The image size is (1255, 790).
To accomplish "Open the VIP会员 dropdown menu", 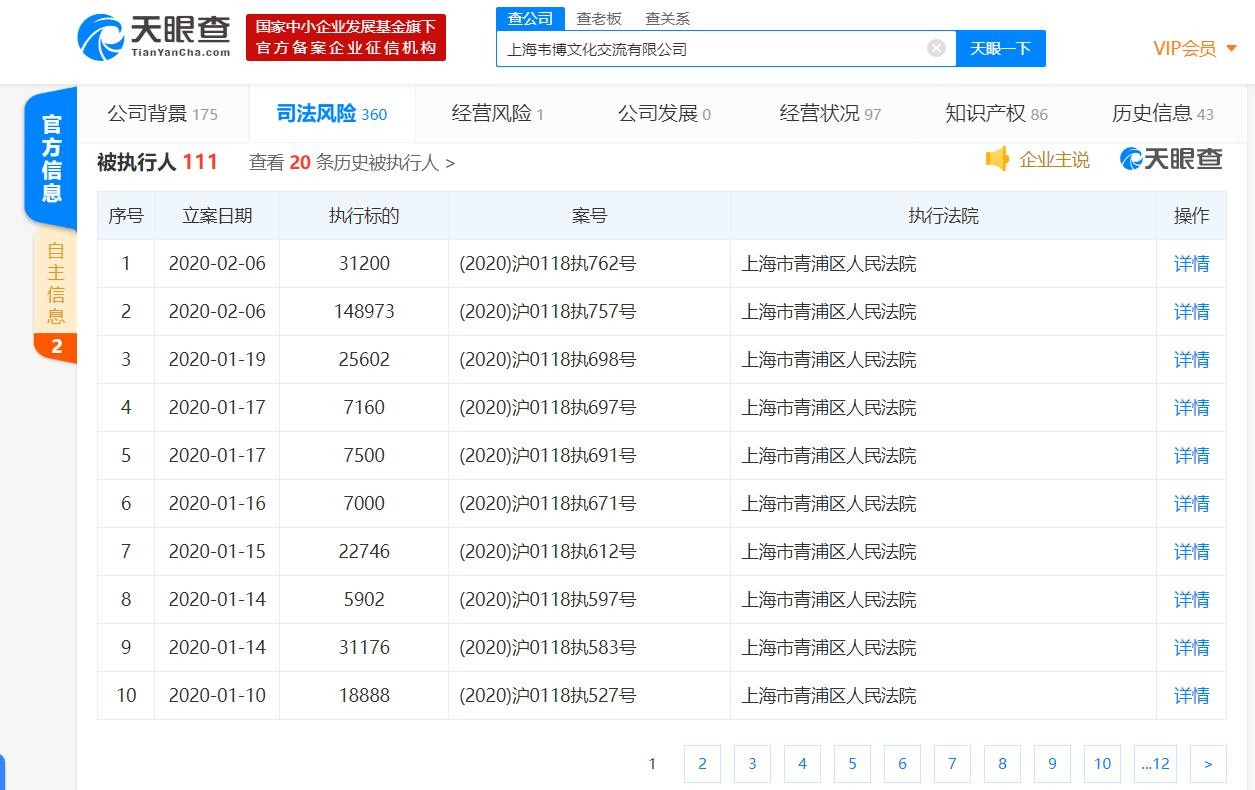I will [1195, 48].
